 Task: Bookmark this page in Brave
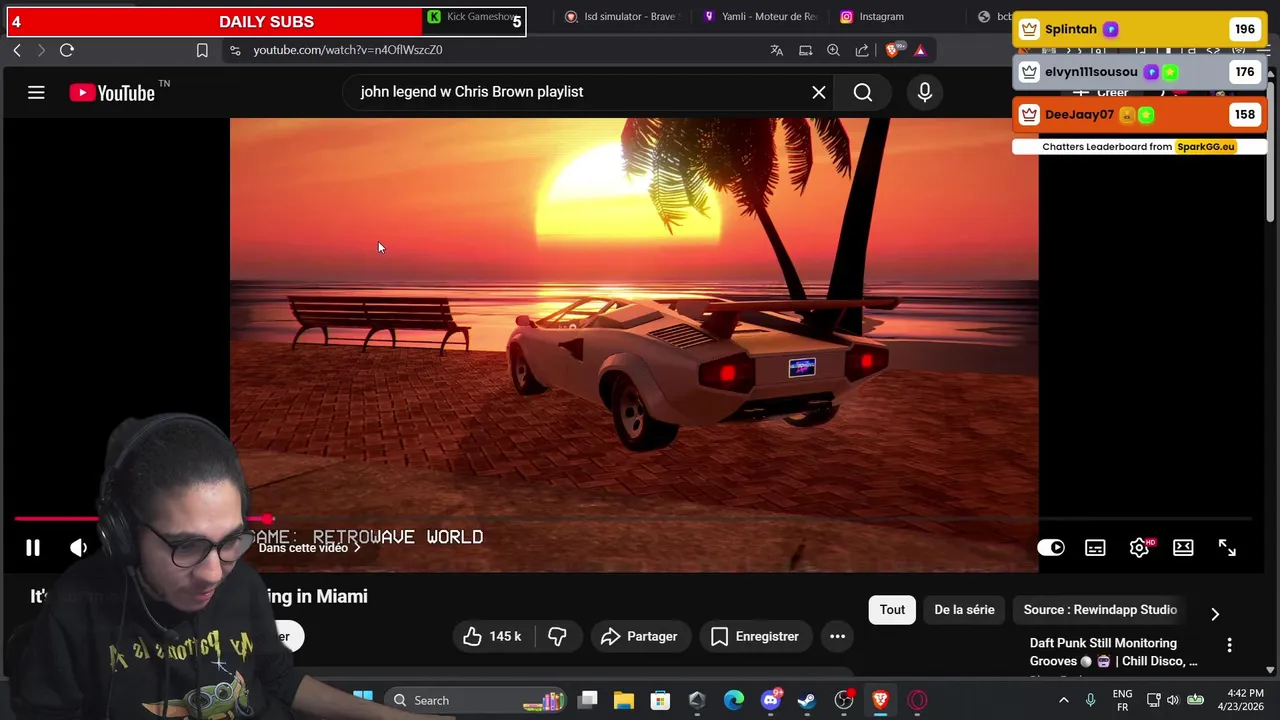202,50
